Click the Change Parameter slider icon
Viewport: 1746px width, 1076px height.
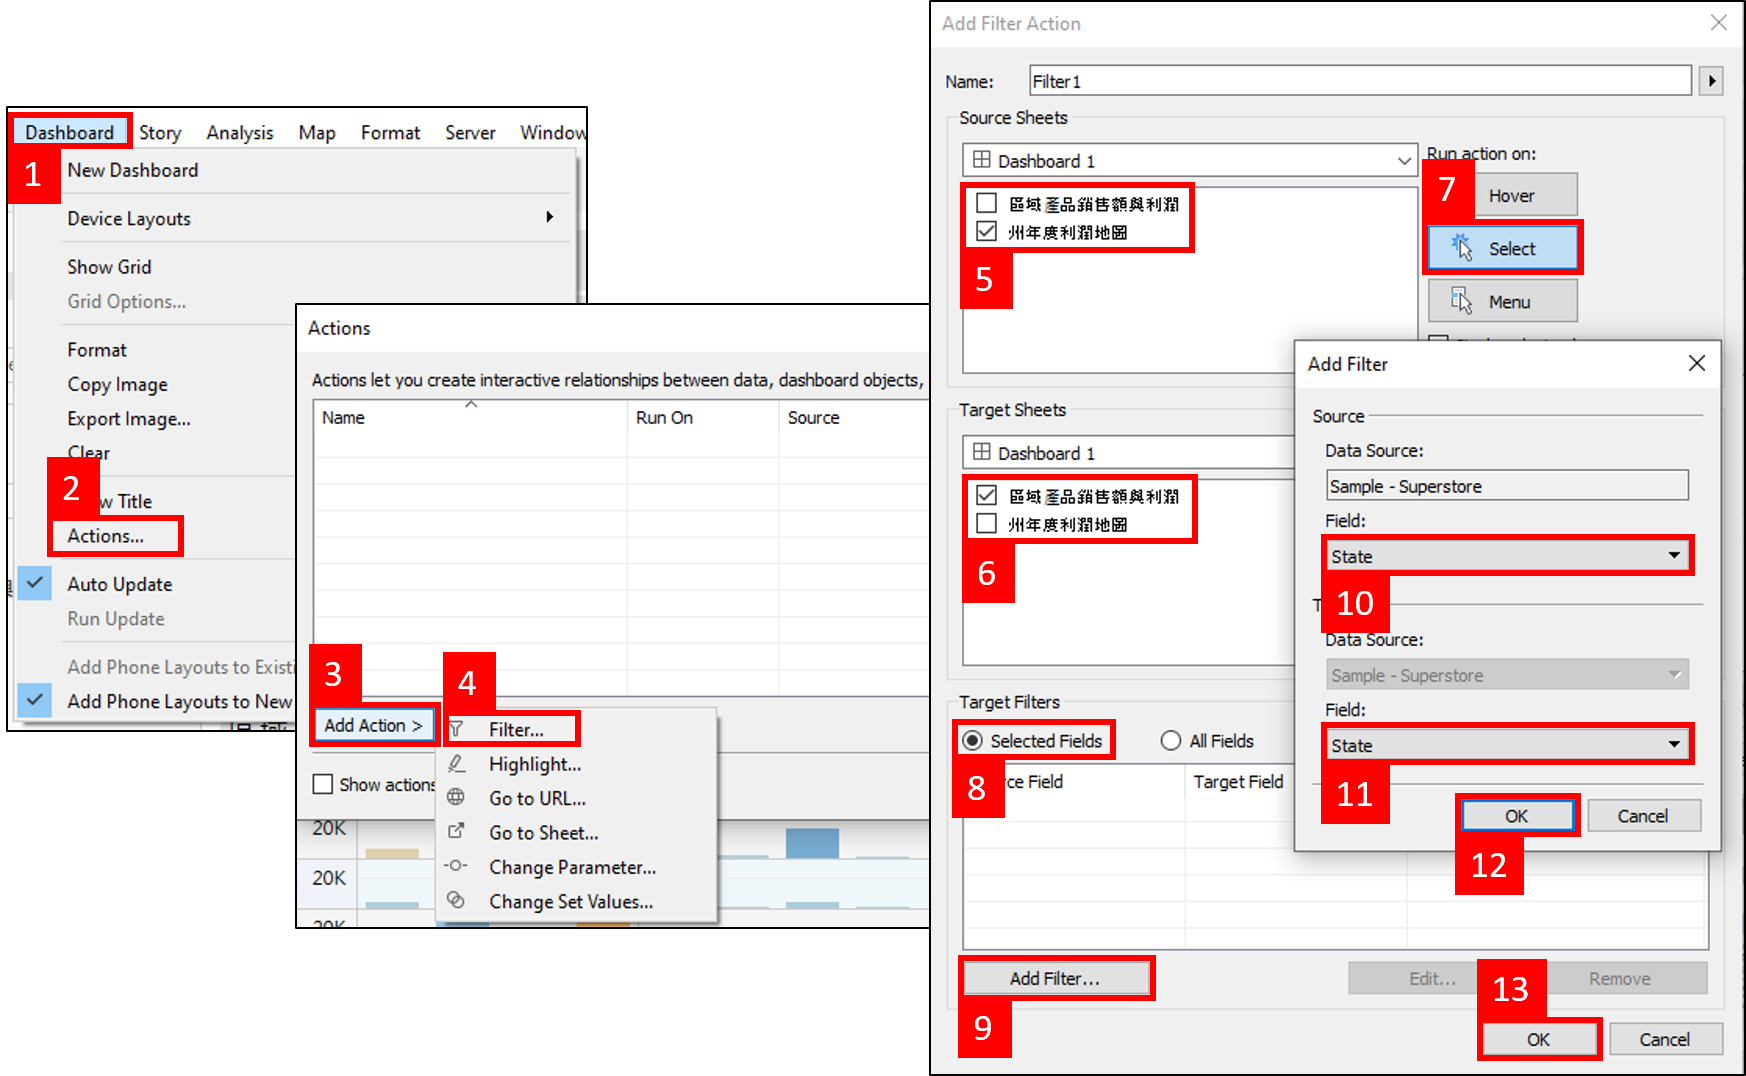[456, 866]
